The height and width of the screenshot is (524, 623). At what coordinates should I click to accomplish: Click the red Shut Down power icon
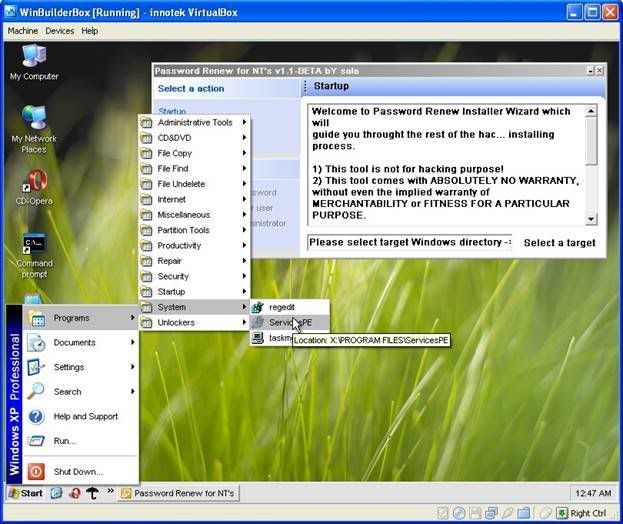pos(36,472)
